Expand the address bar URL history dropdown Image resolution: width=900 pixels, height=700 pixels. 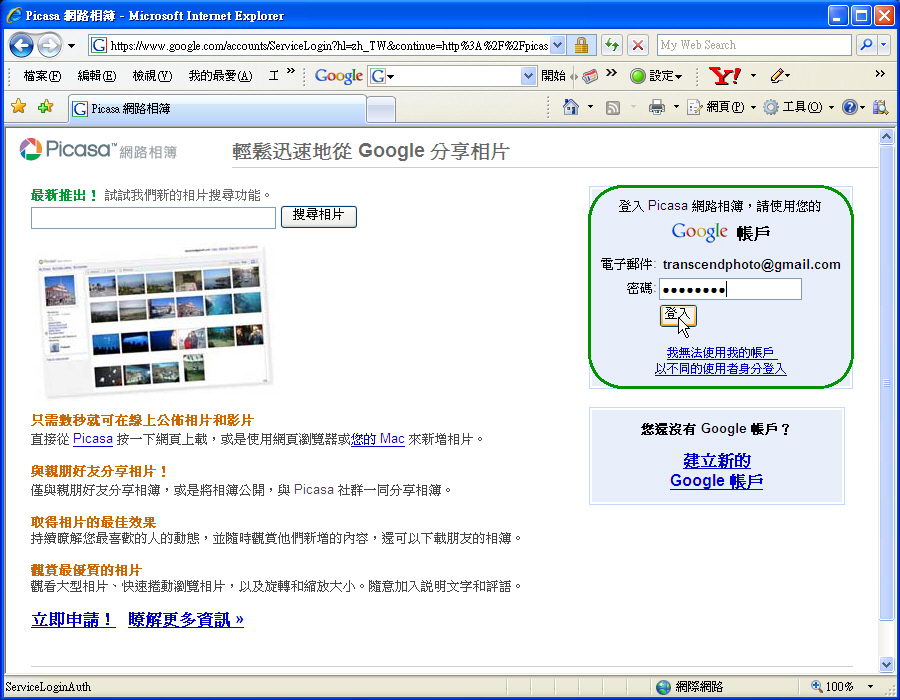click(558, 45)
